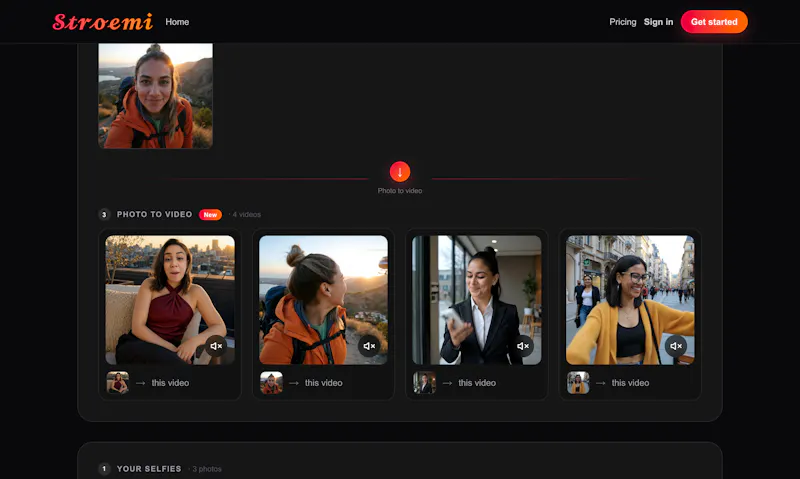Unmute the video of woman in maroon top
Screen dimensions: 800x479
(216, 346)
